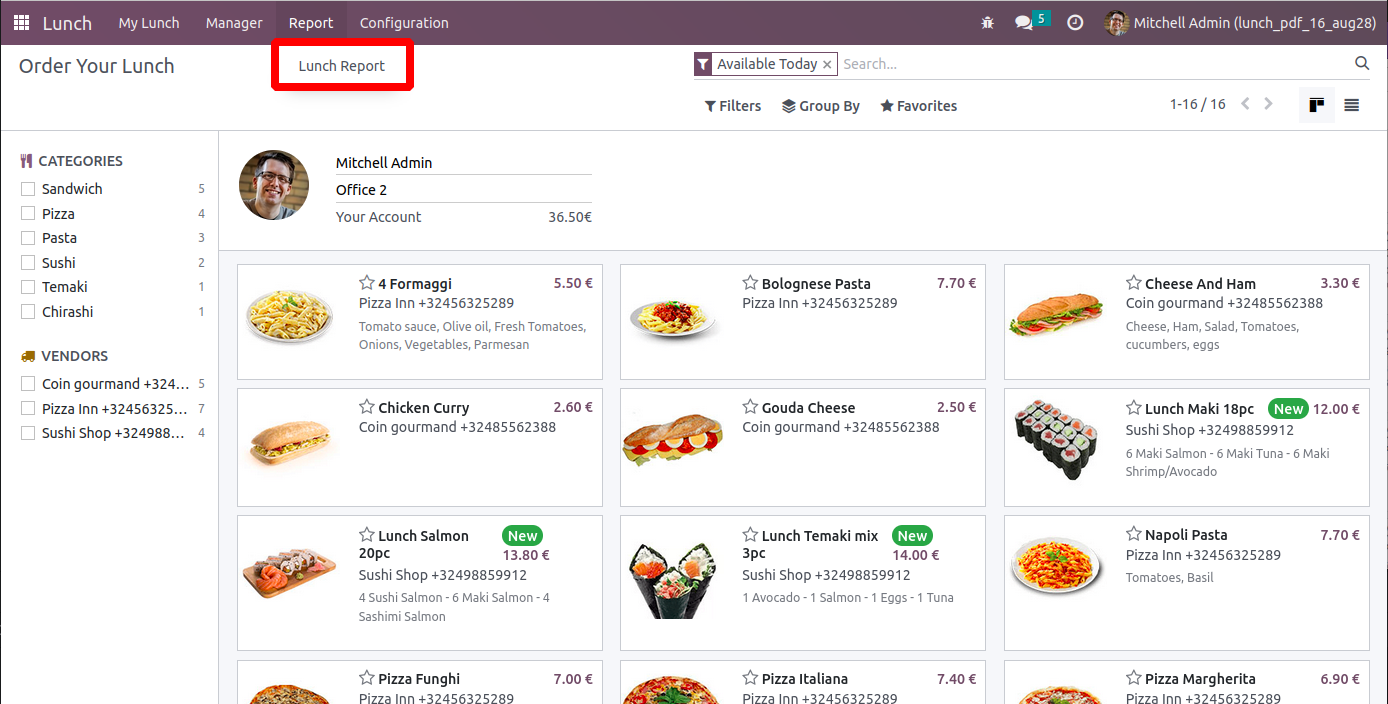Star Bolognese Pasta as favorite
Image resolution: width=1388 pixels, height=704 pixels.
pos(750,283)
